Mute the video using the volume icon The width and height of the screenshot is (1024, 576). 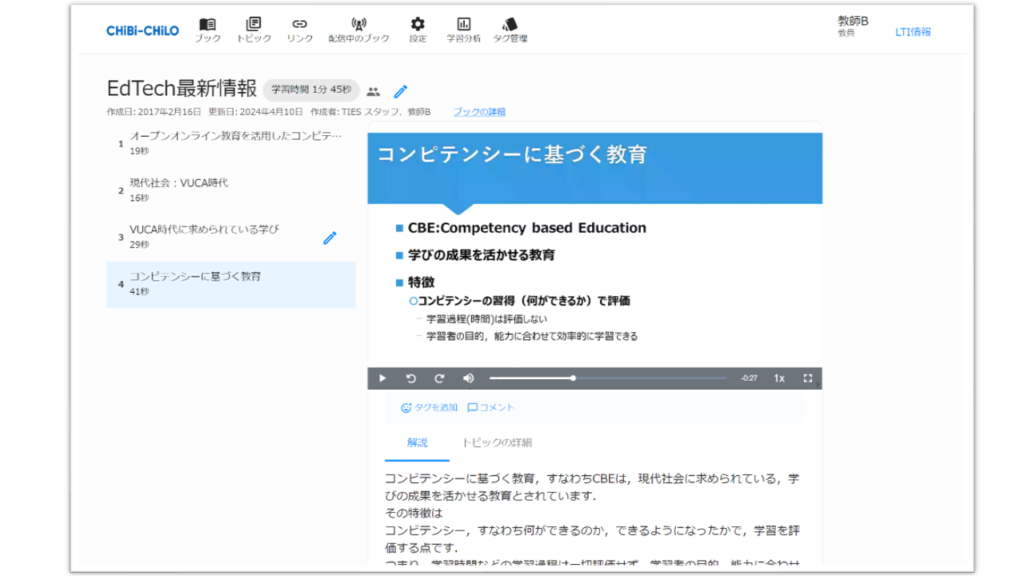468,378
